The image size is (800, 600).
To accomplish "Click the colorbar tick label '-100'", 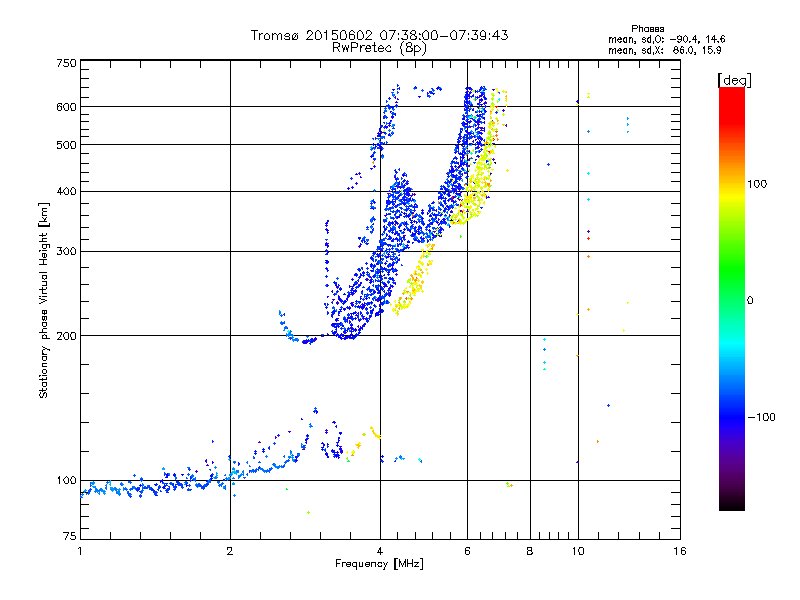I will (761, 417).
